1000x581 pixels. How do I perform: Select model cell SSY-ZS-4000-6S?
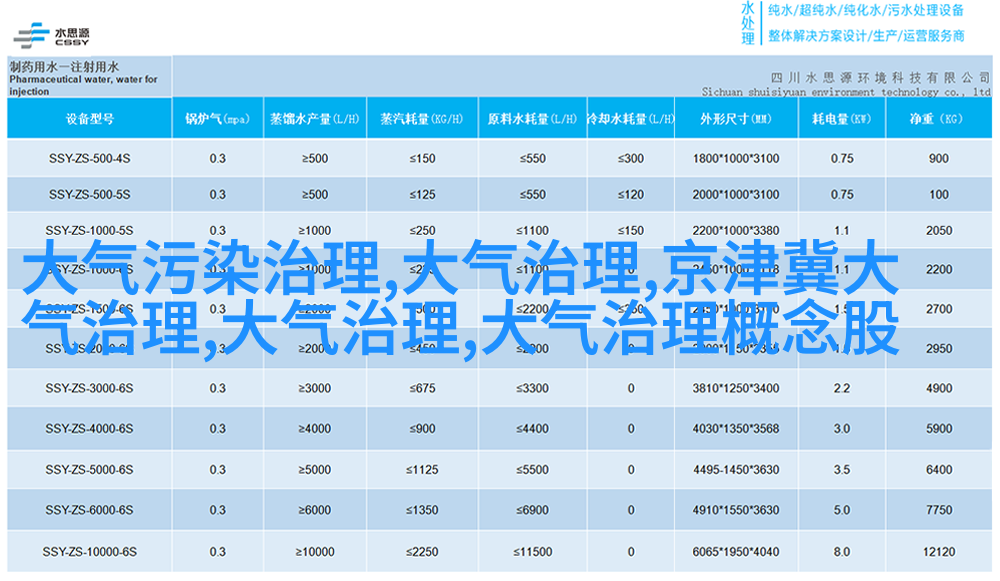(x=90, y=429)
